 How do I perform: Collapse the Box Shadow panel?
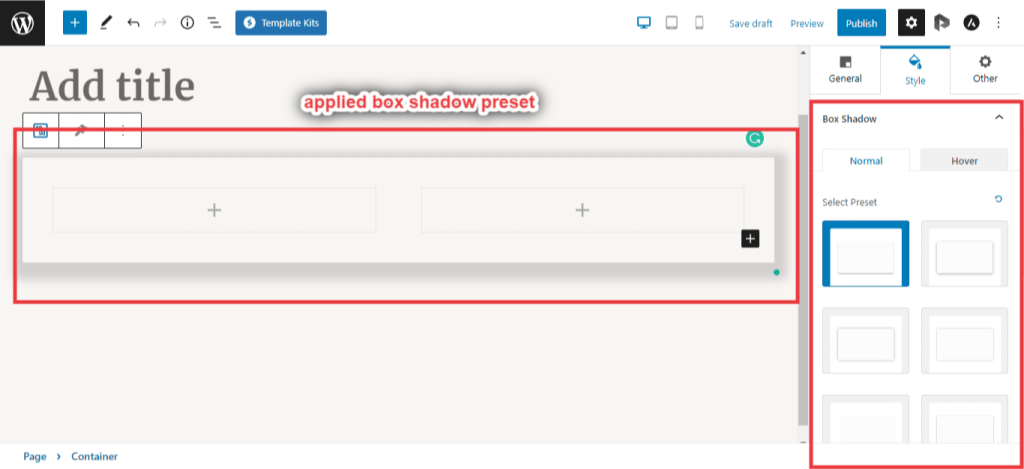[998, 118]
